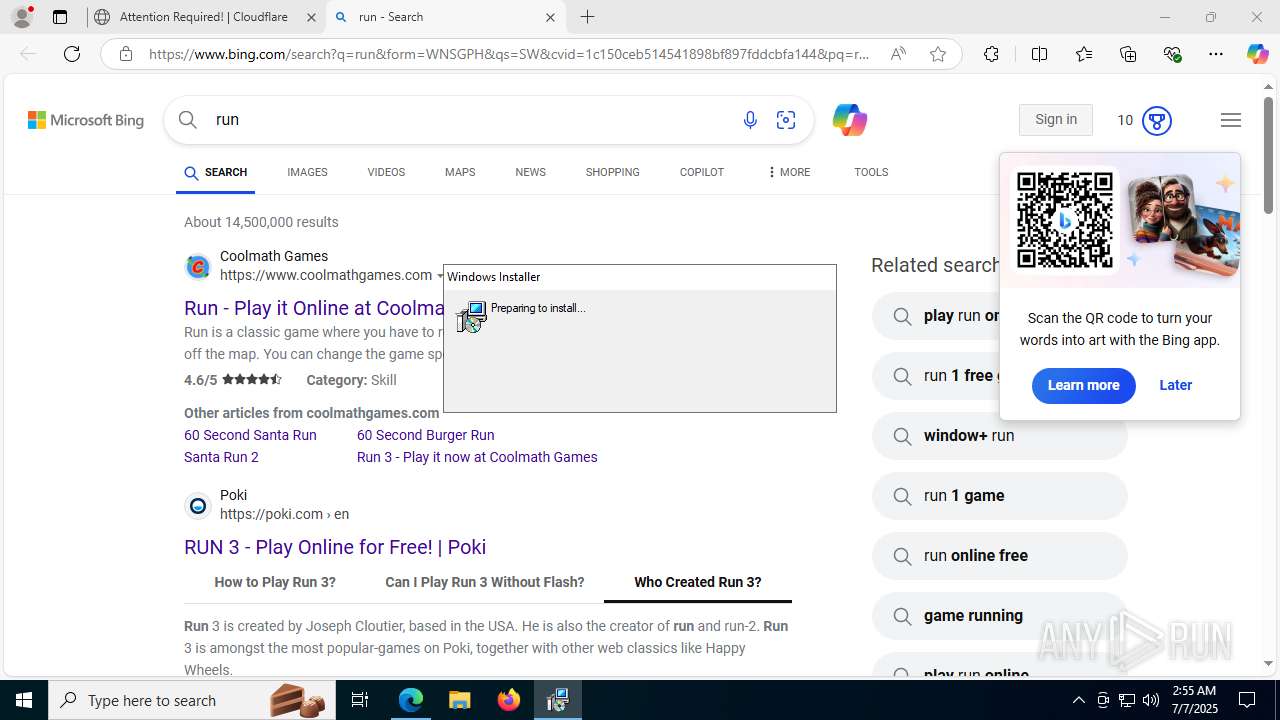Go to Microsoft Bing home logo
The image size is (1280, 720).
86,120
